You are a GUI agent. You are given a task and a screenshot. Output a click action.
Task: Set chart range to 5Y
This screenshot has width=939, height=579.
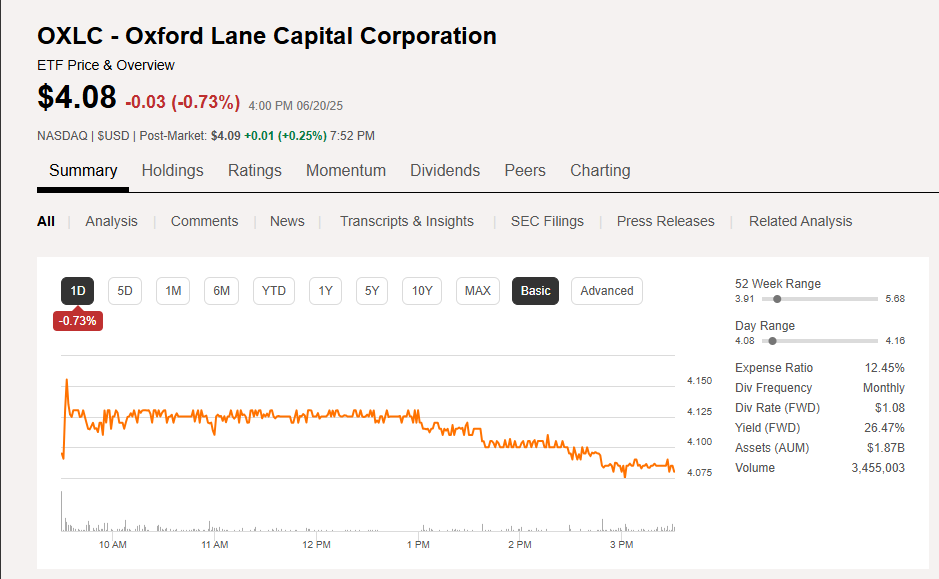[372, 291]
